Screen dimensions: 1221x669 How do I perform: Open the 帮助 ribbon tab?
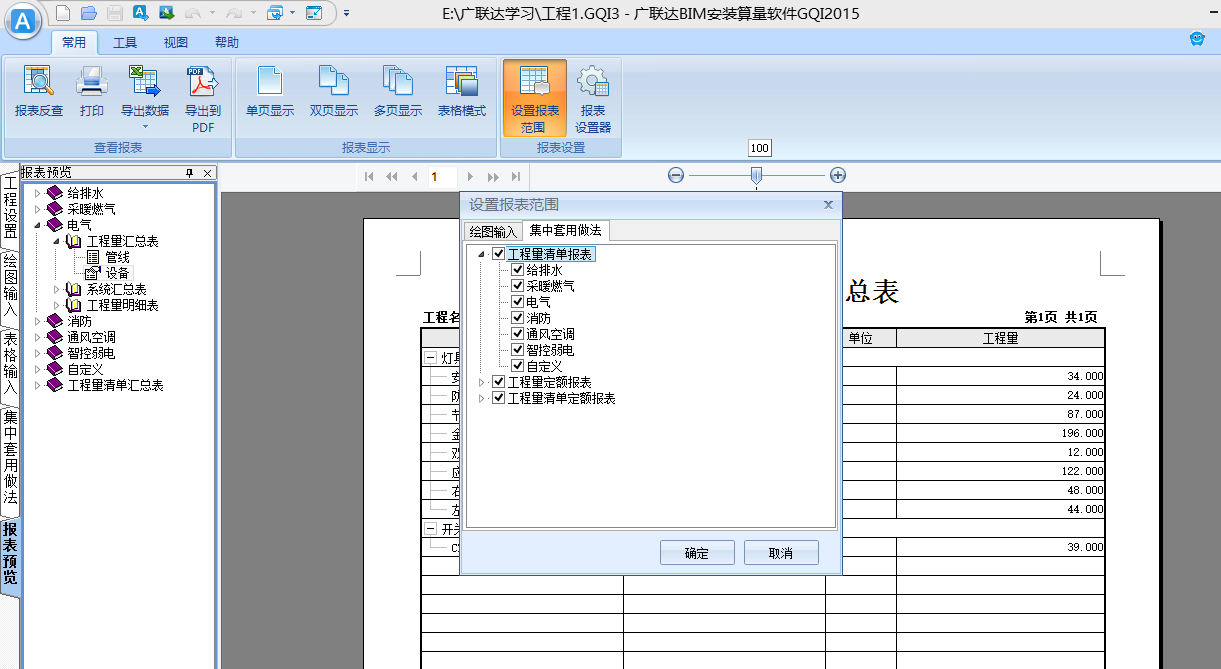pos(227,42)
